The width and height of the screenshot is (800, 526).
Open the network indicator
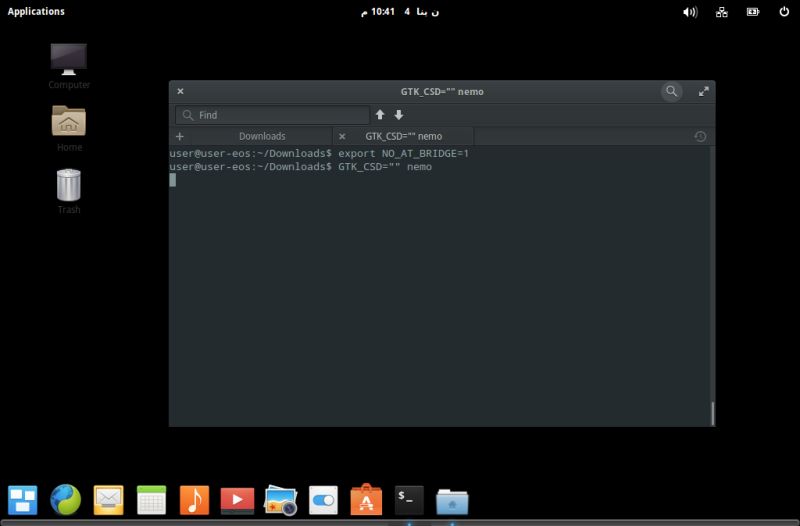coord(721,12)
